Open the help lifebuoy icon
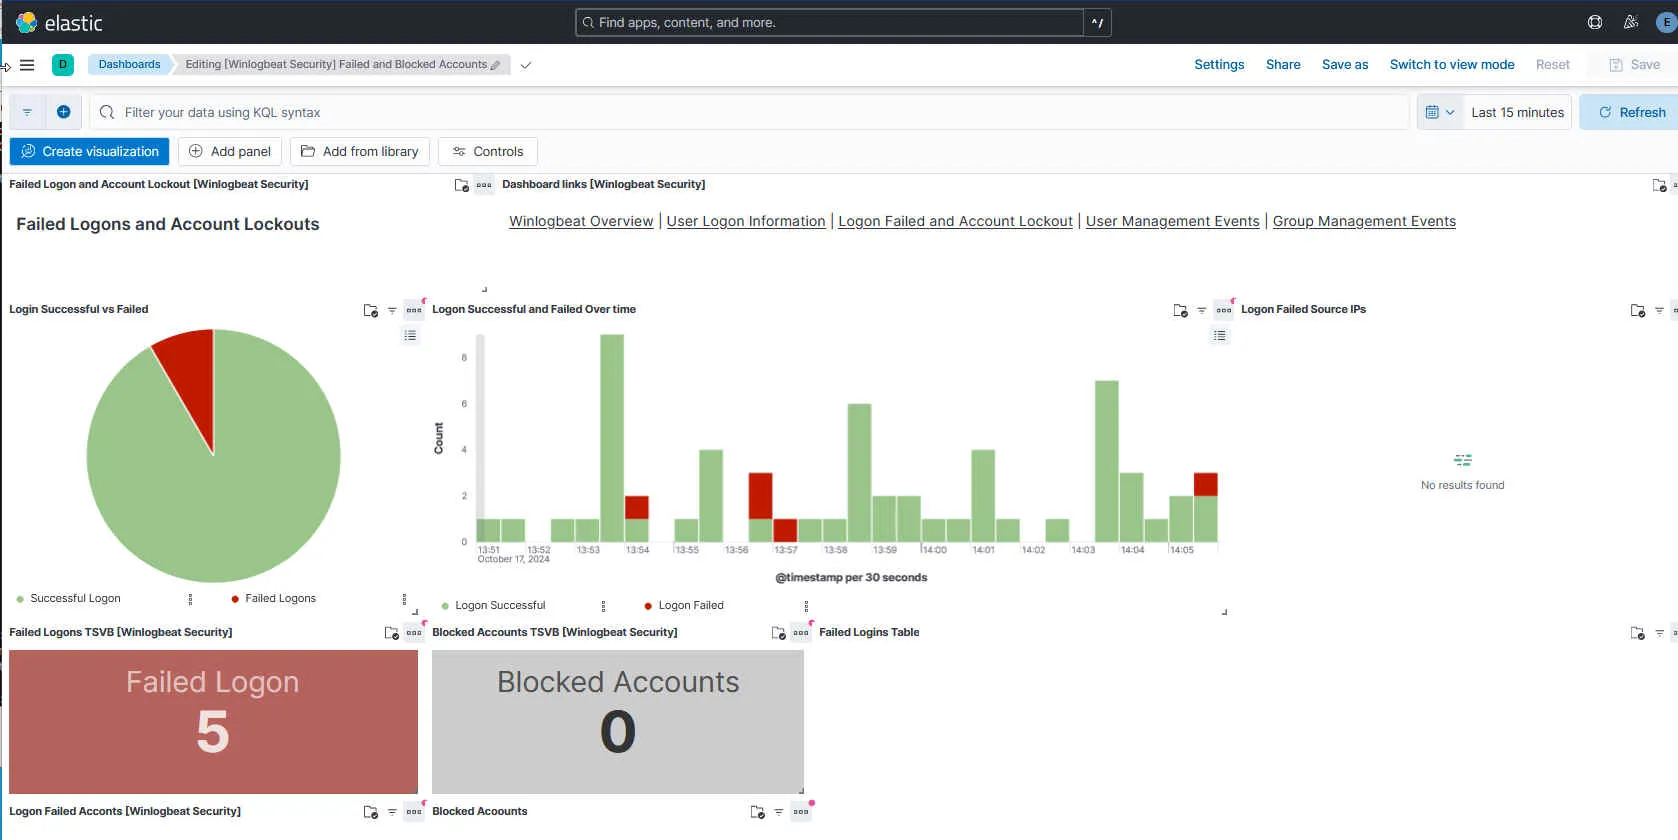This screenshot has width=1678, height=840. (x=1595, y=22)
